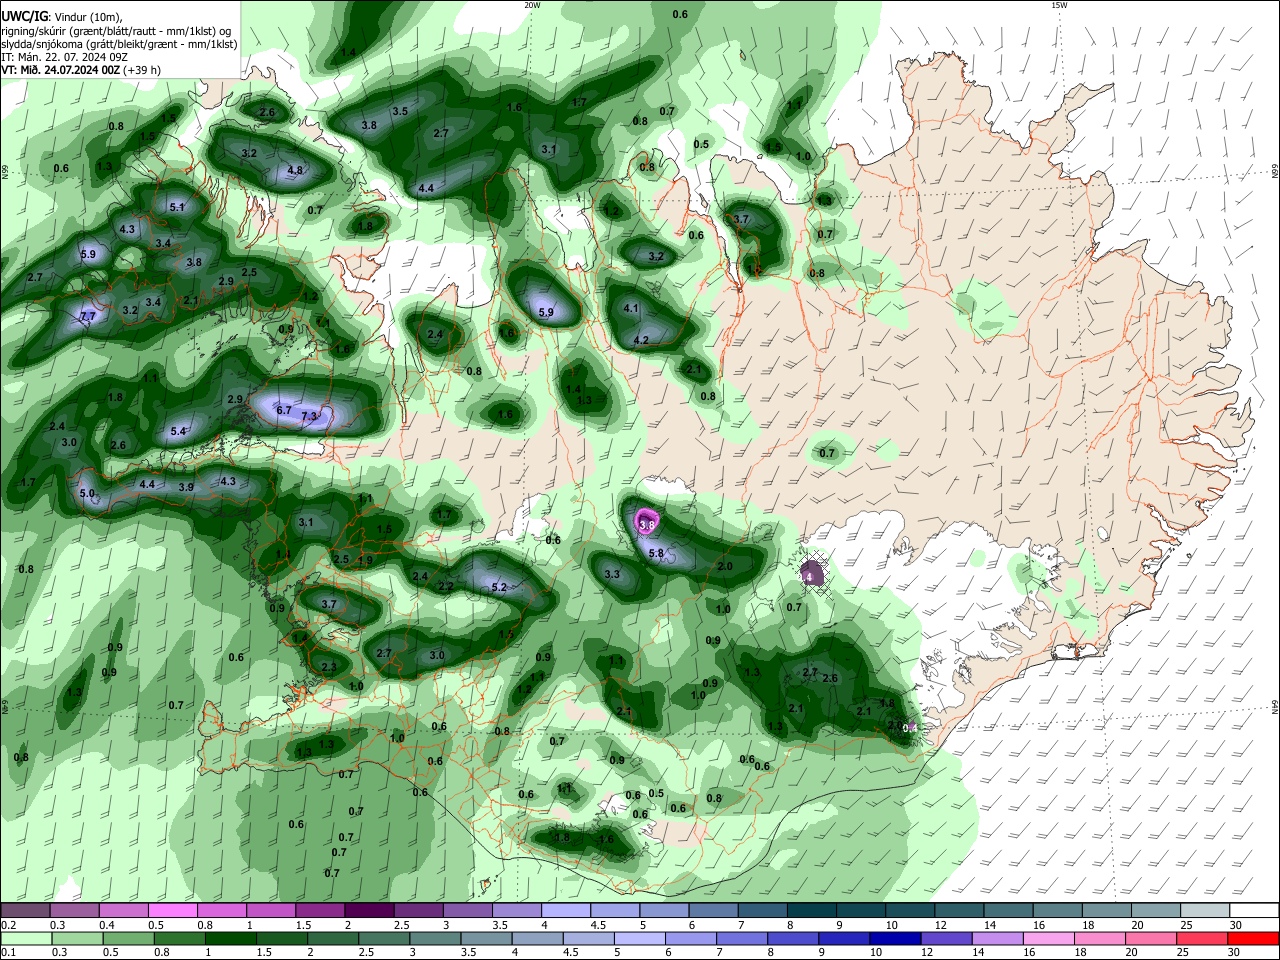Screen dimensions: 1280x960
Task: Click the '20W' longitude label
Action: point(532,5)
